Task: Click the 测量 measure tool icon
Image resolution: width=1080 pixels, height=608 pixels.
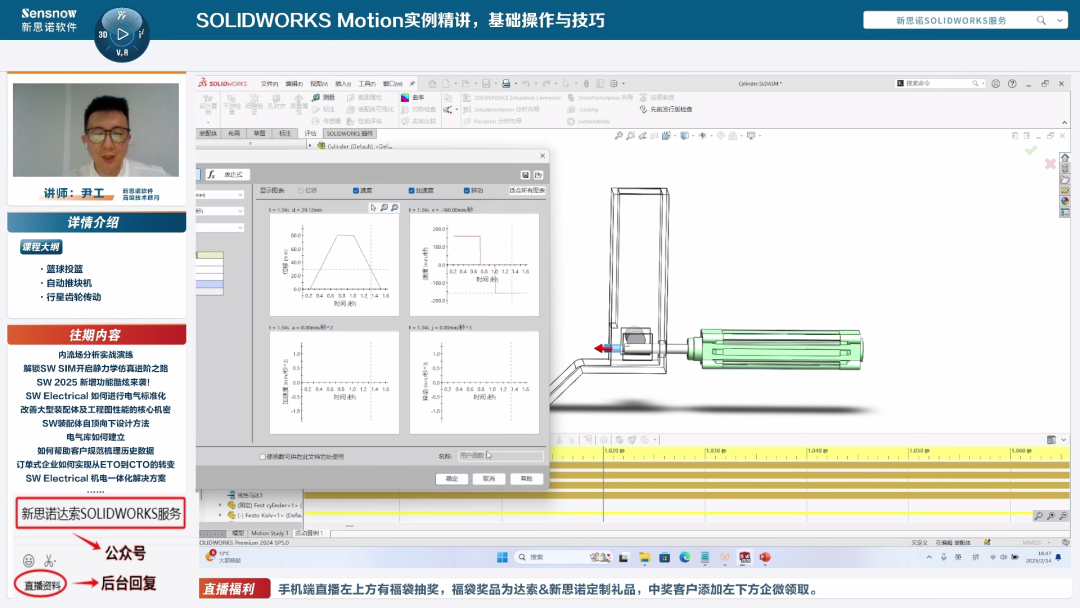Action: tap(316, 97)
